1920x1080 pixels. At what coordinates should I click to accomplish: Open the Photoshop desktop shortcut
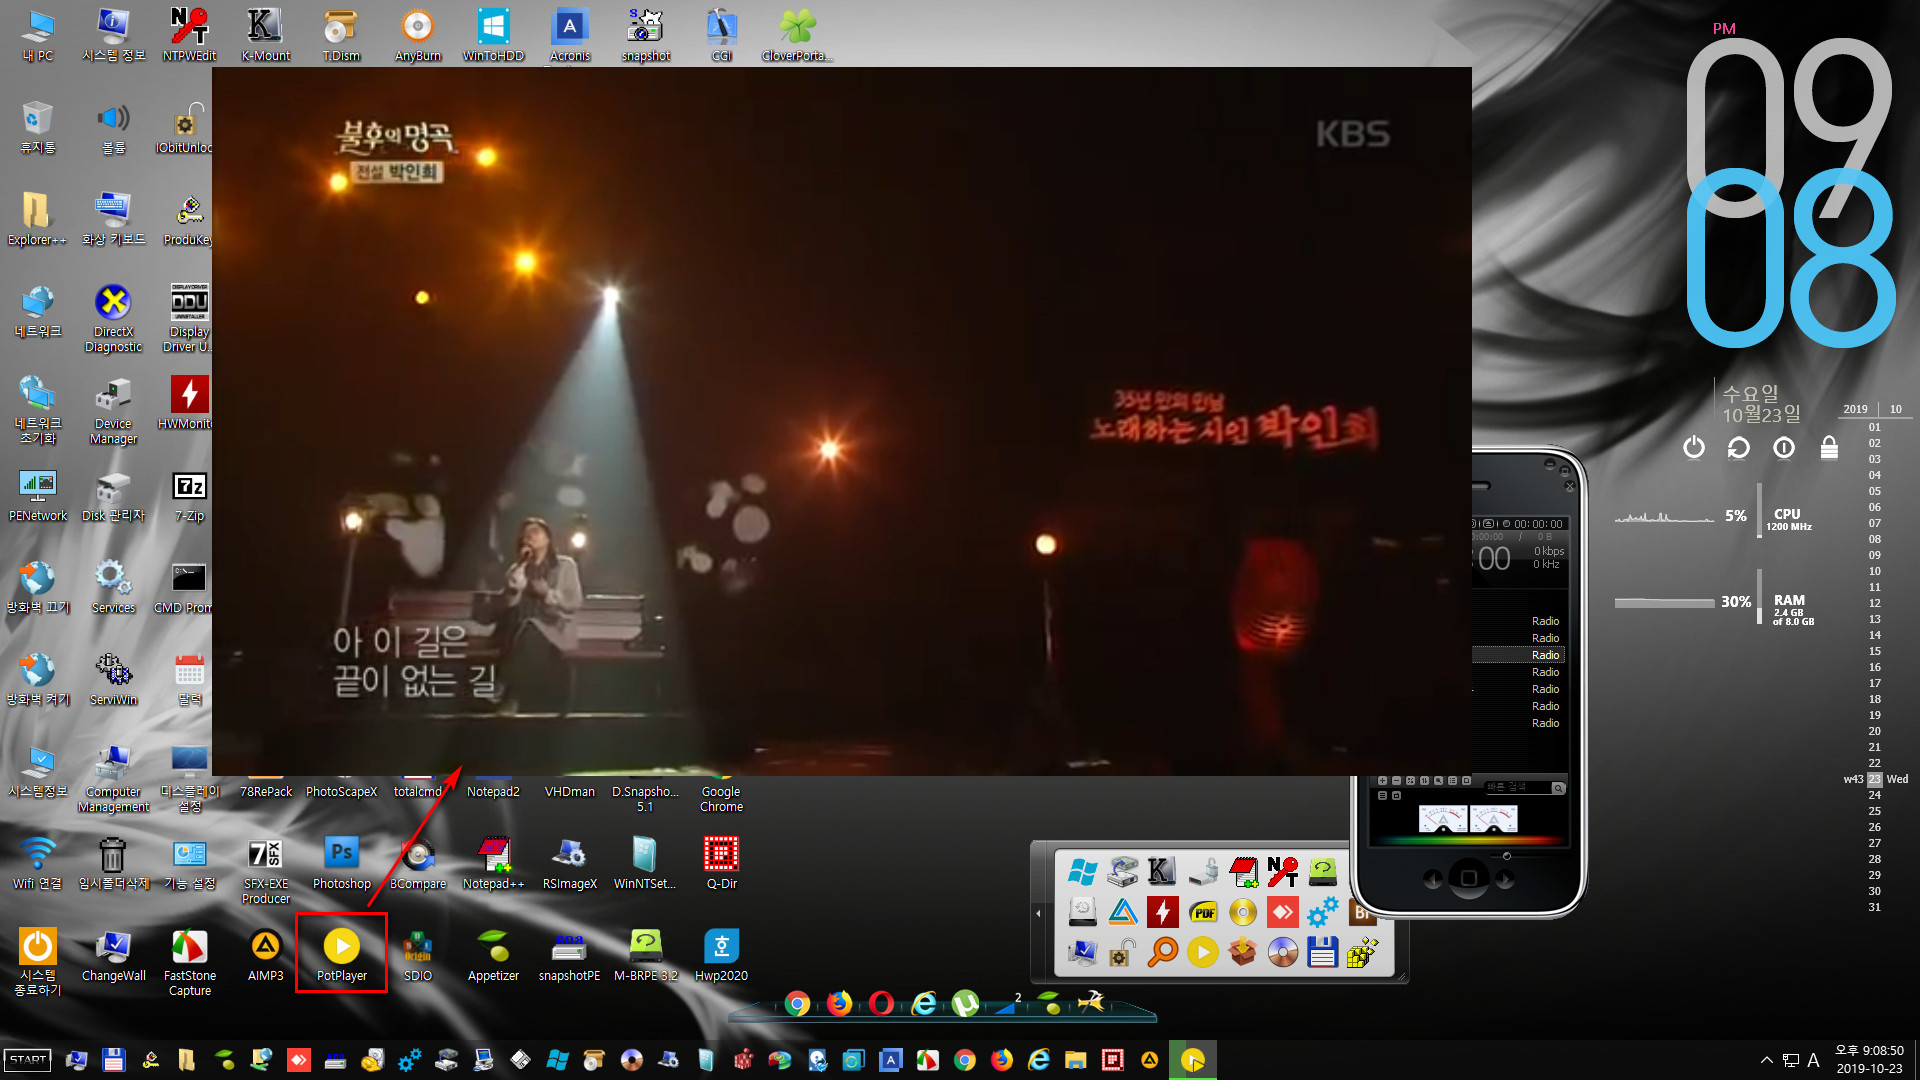coord(341,863)
